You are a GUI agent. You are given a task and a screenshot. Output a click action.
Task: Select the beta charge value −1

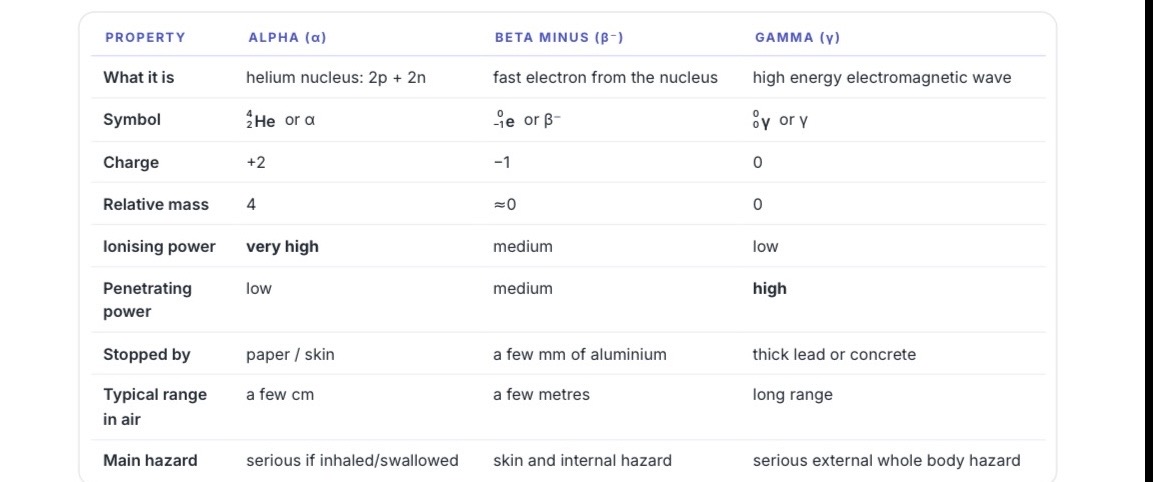click(x=502, y=162)
